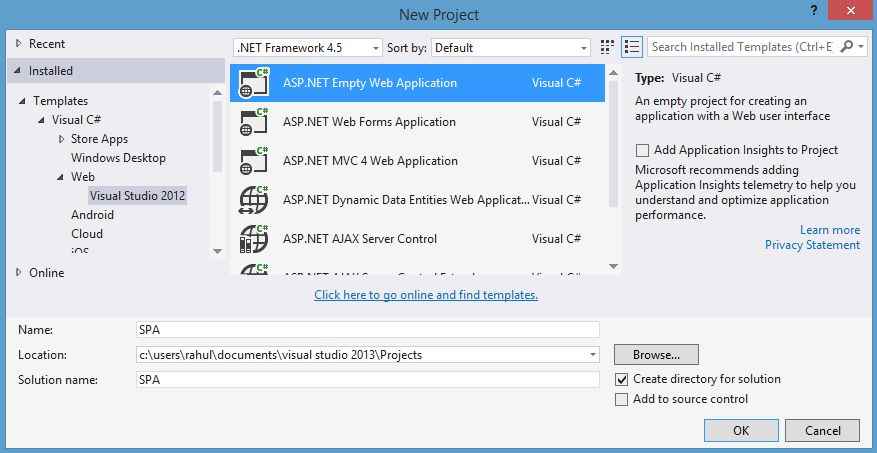
Task: Click the ASP.NET Web Forms Application icon
Action: point(254,122)
